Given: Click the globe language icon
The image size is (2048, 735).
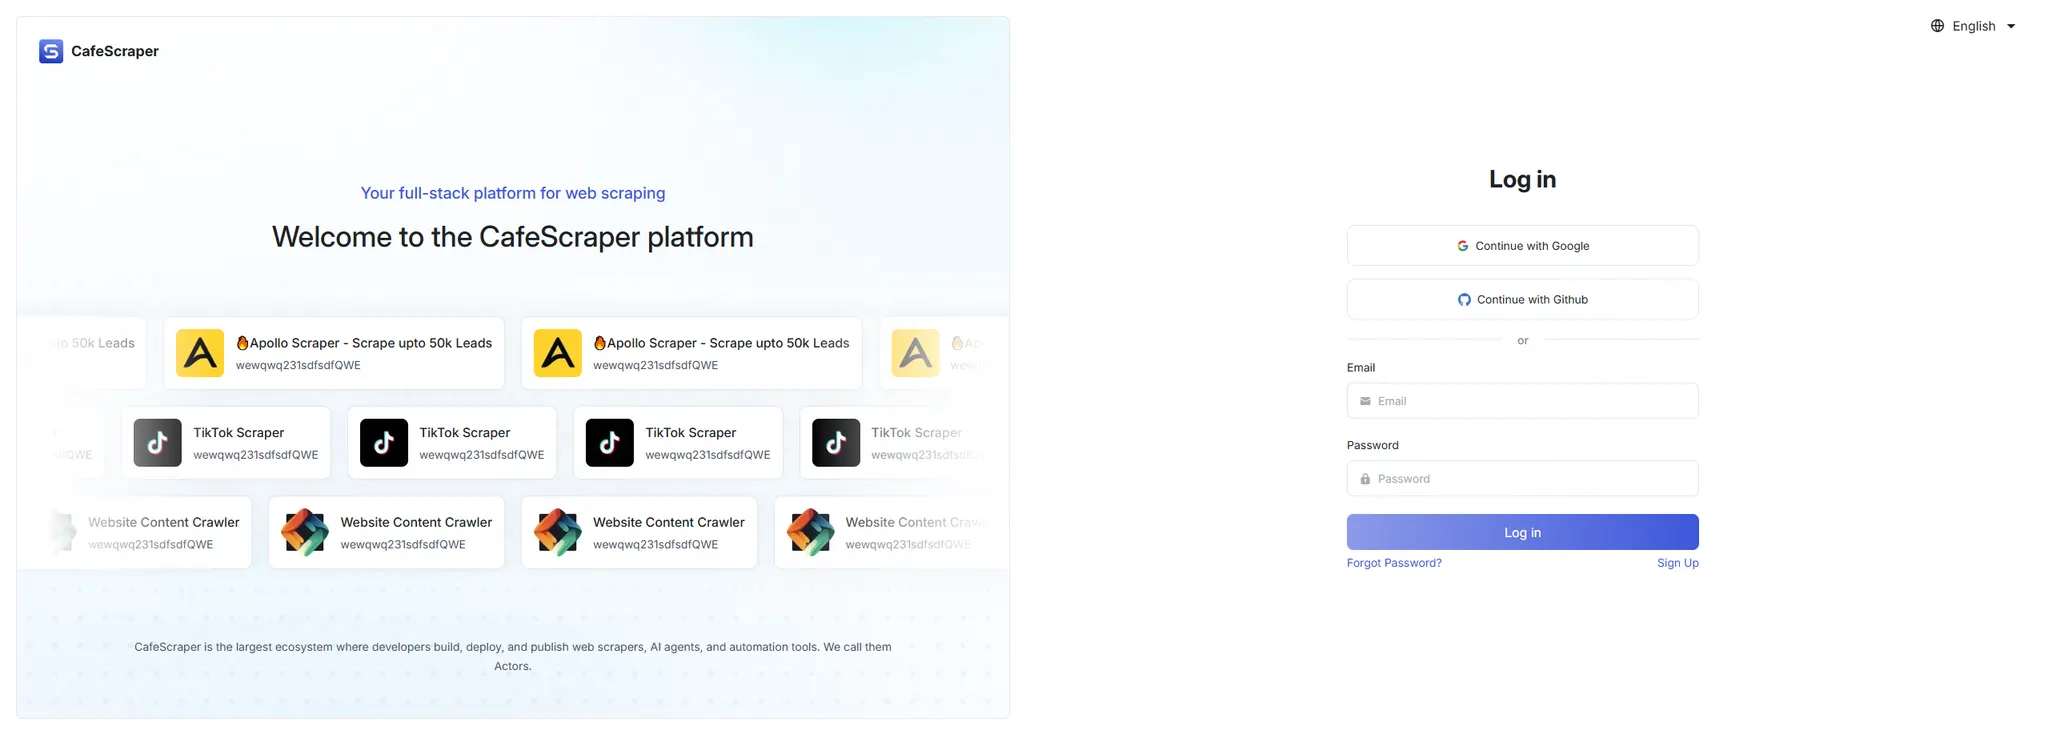Looking at the screenshot, I should click(1937, 26).
